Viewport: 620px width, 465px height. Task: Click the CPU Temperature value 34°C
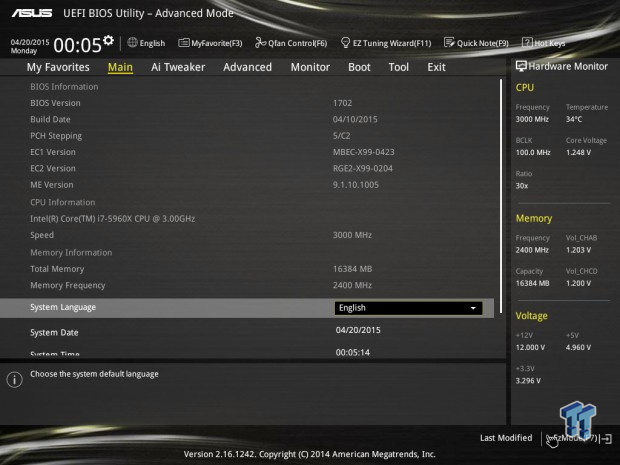574,119
